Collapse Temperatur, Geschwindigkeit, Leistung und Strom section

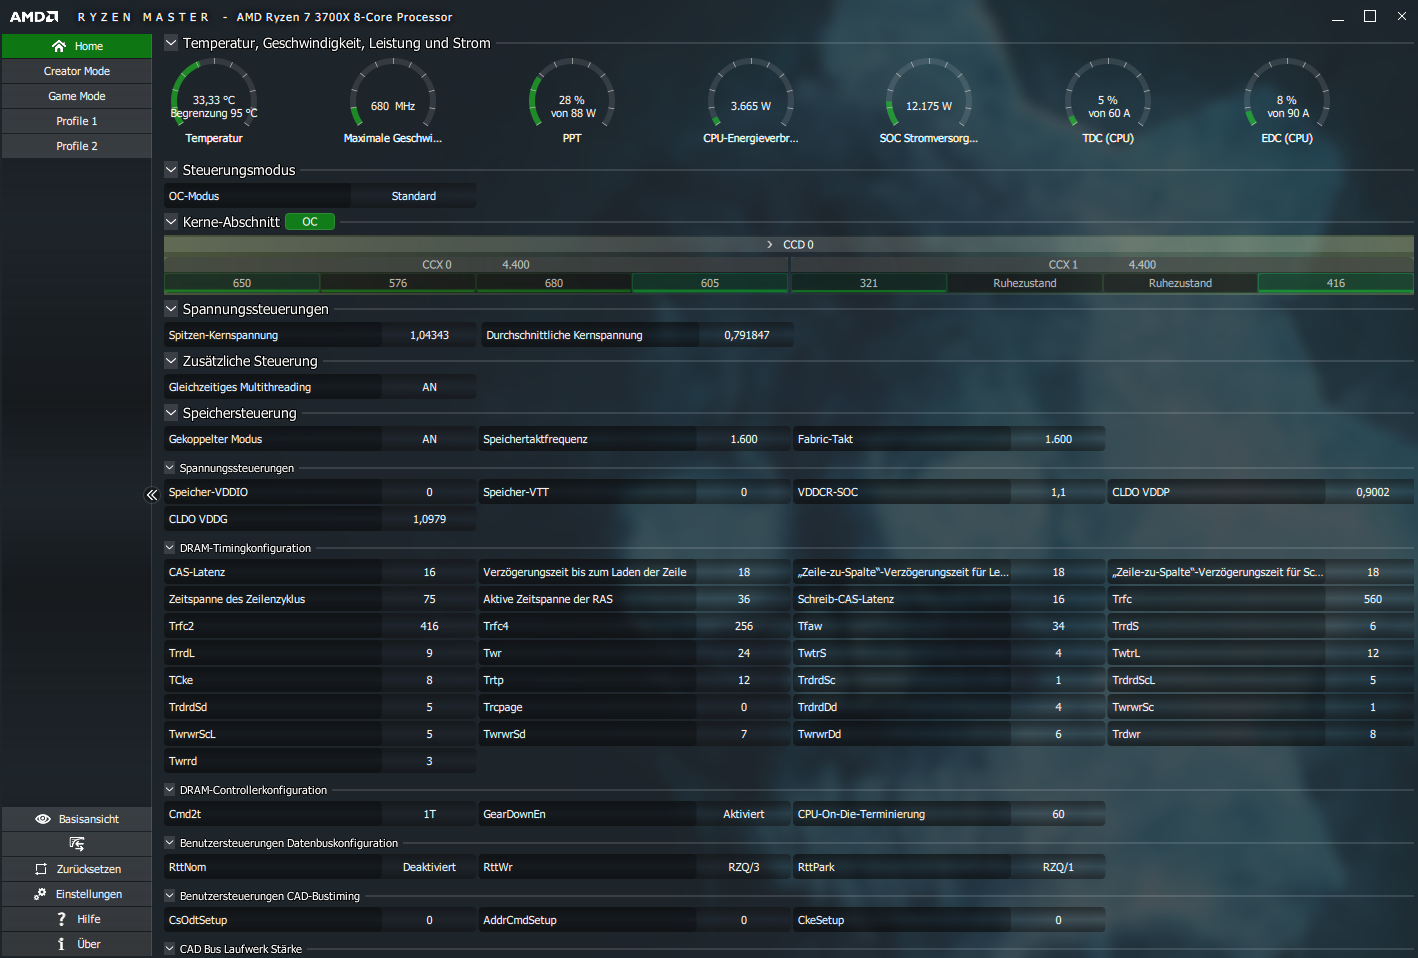tap(171, 43)
